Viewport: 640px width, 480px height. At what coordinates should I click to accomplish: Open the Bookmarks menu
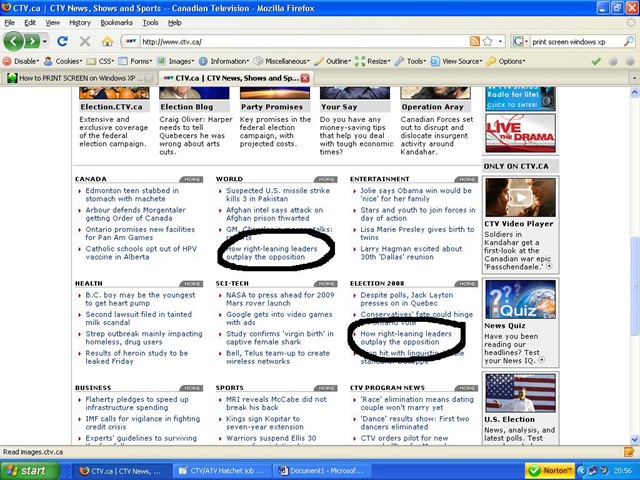(116, 23)
